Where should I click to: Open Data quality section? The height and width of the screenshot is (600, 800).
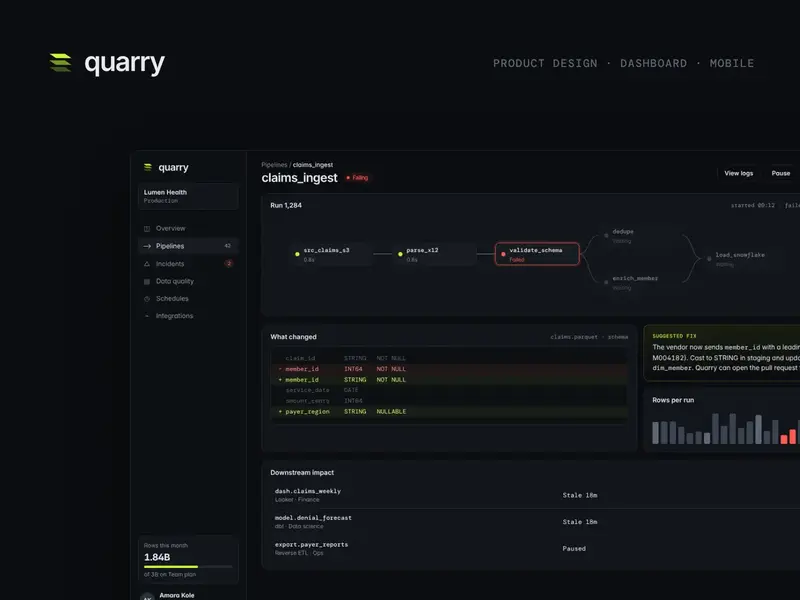(x=188, y=281)
